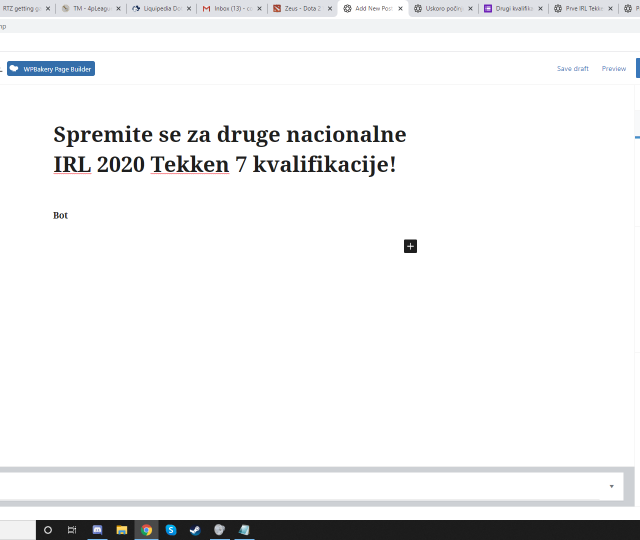The height and width of the screenshot is (540, 640).
Task: Click the 'Bot' paragraph text
Action: tap(60, 215)
